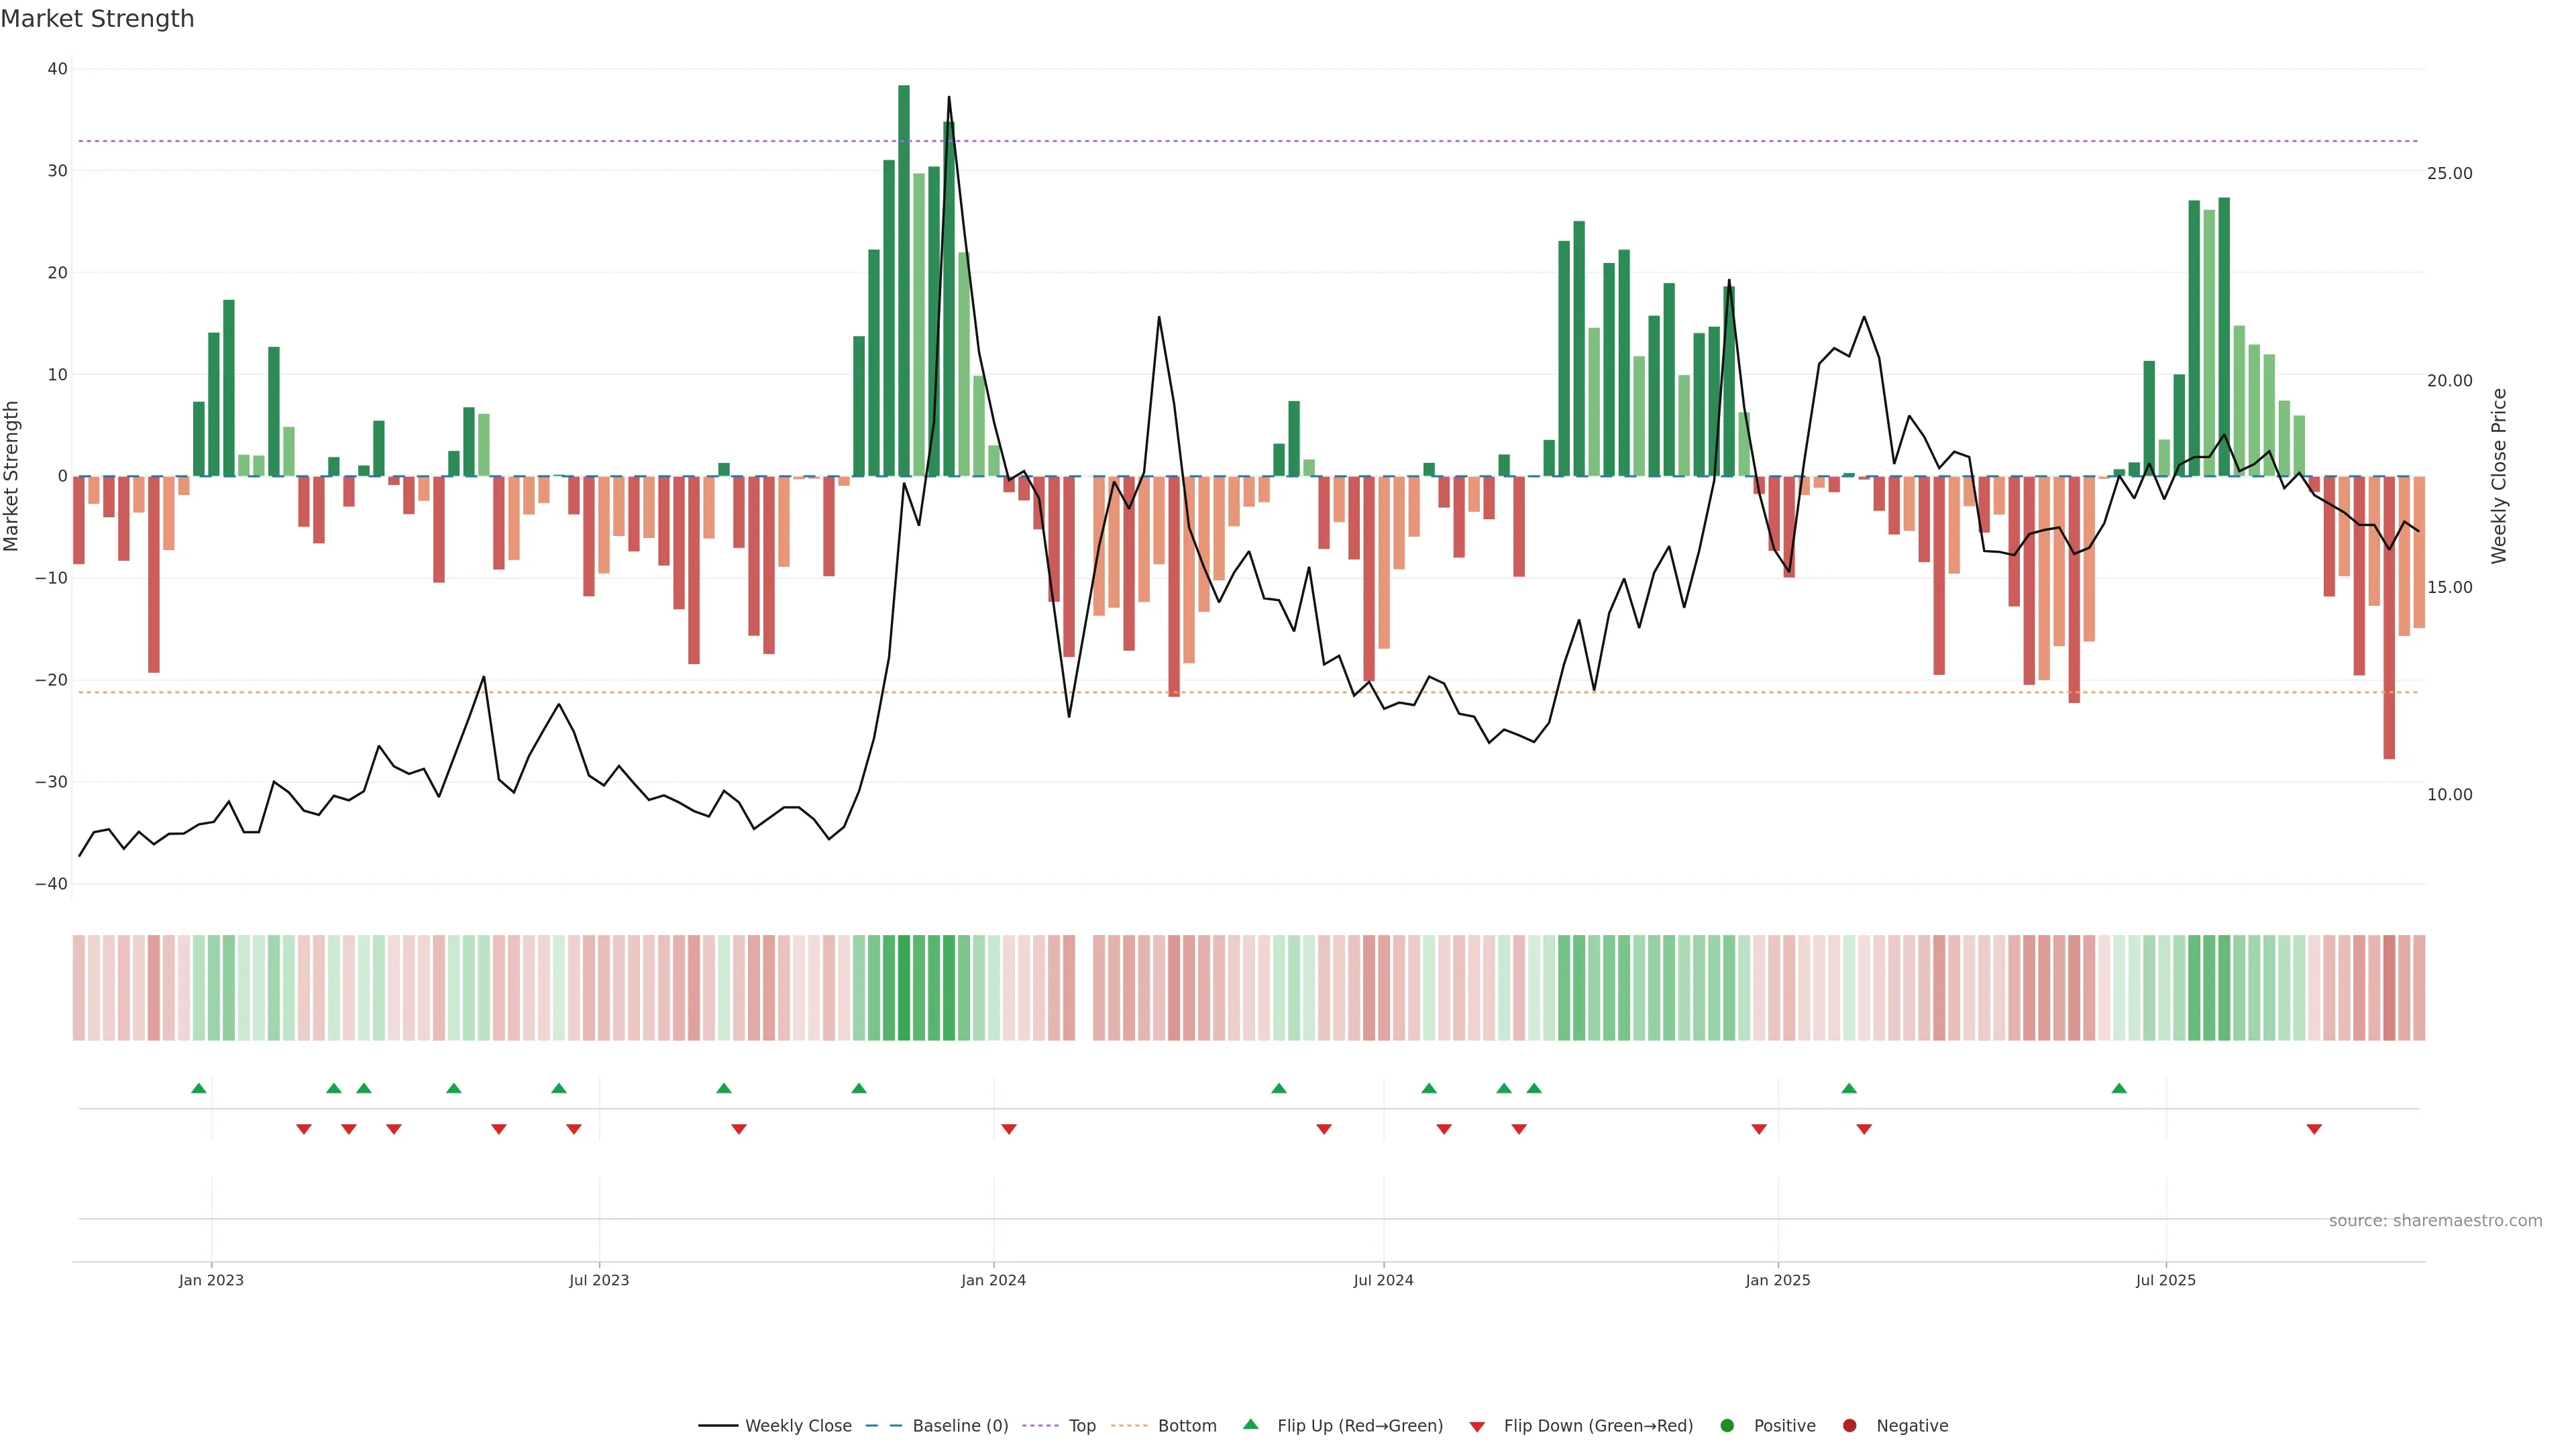The height and width of the screenshot is (1449, 2576).
Task: Click the last green Flip Up marker
Action: (2119, 1088)
